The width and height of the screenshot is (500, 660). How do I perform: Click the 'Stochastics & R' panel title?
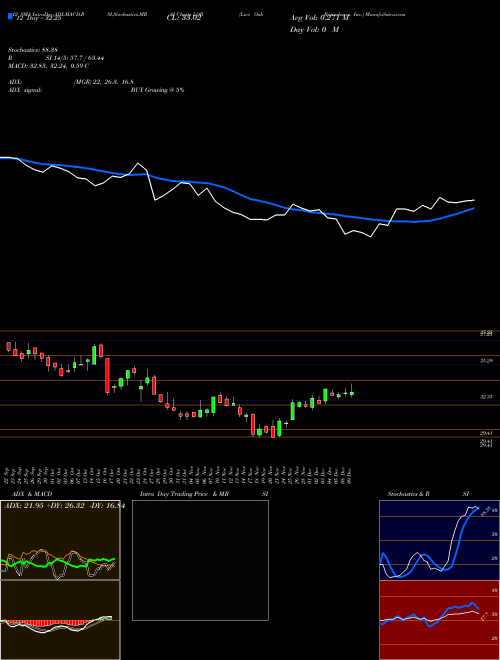click(408, 494)
